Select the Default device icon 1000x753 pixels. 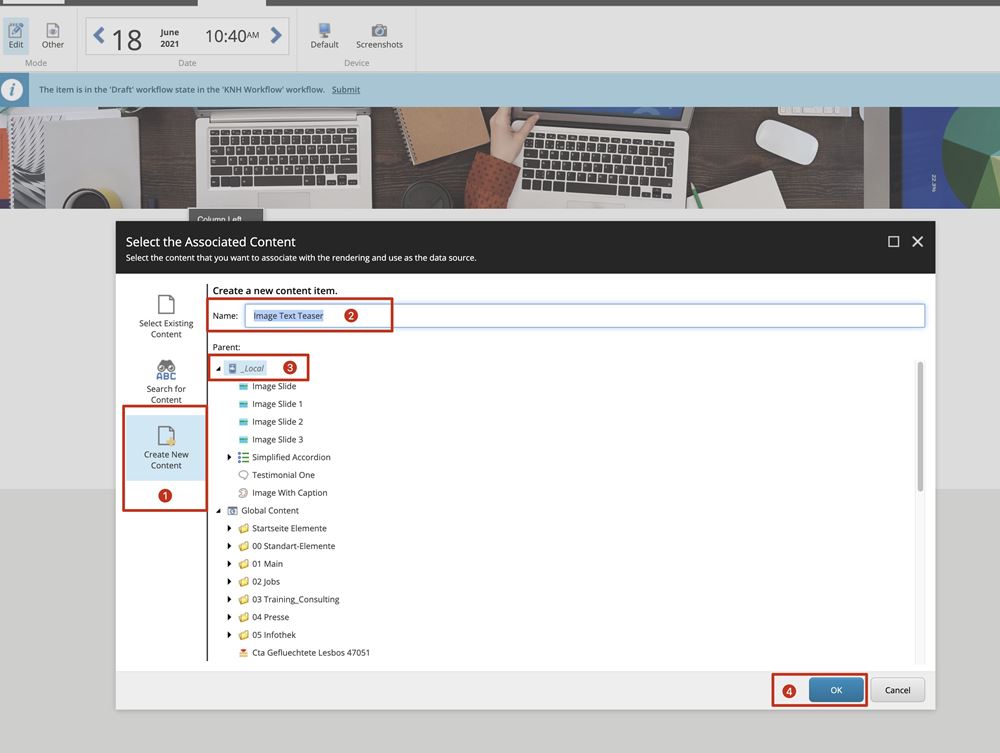[x=324, y=31]
